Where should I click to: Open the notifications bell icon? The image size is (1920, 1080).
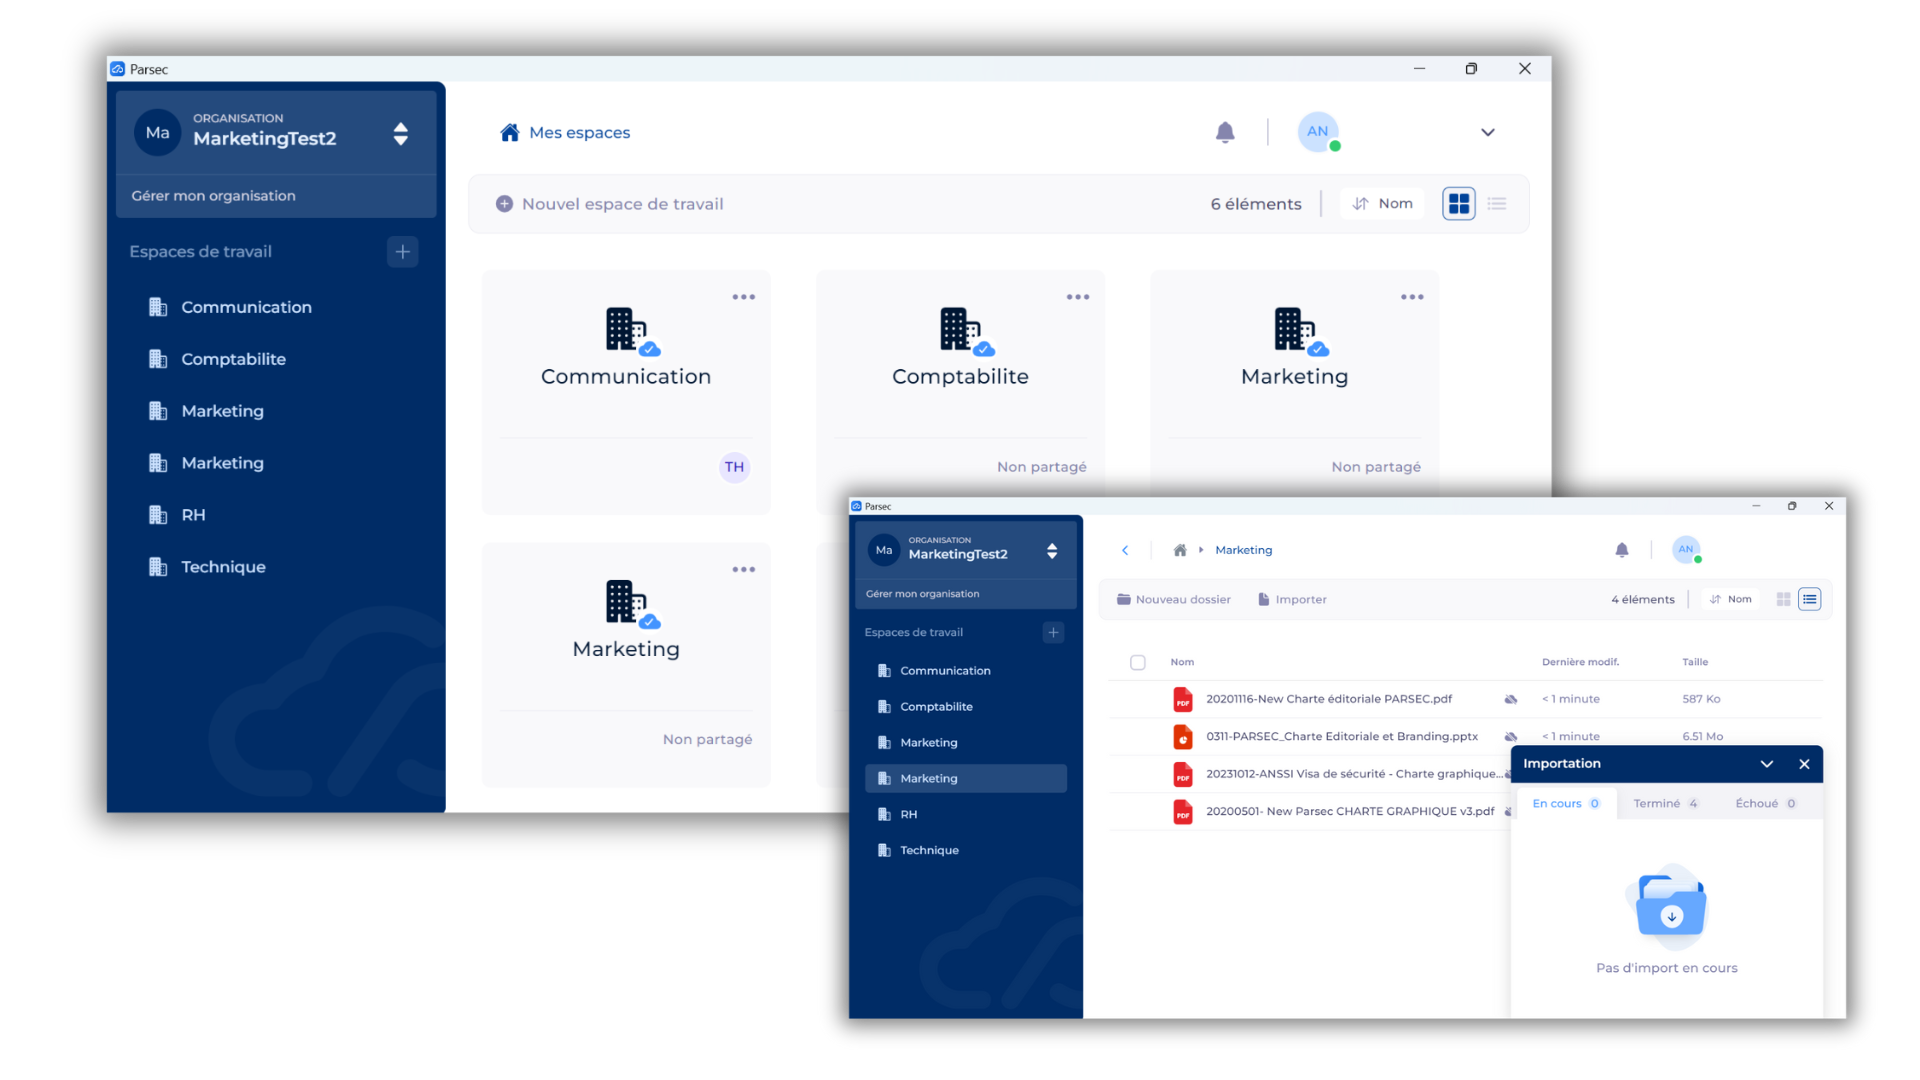click(x=1225, y=132)
